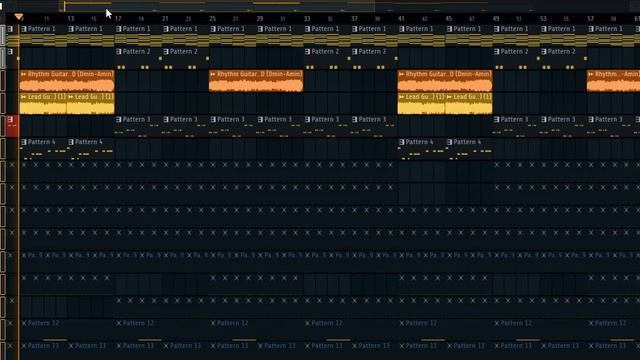Jump to bar 33 on the timeline ruler

[307, 19]
